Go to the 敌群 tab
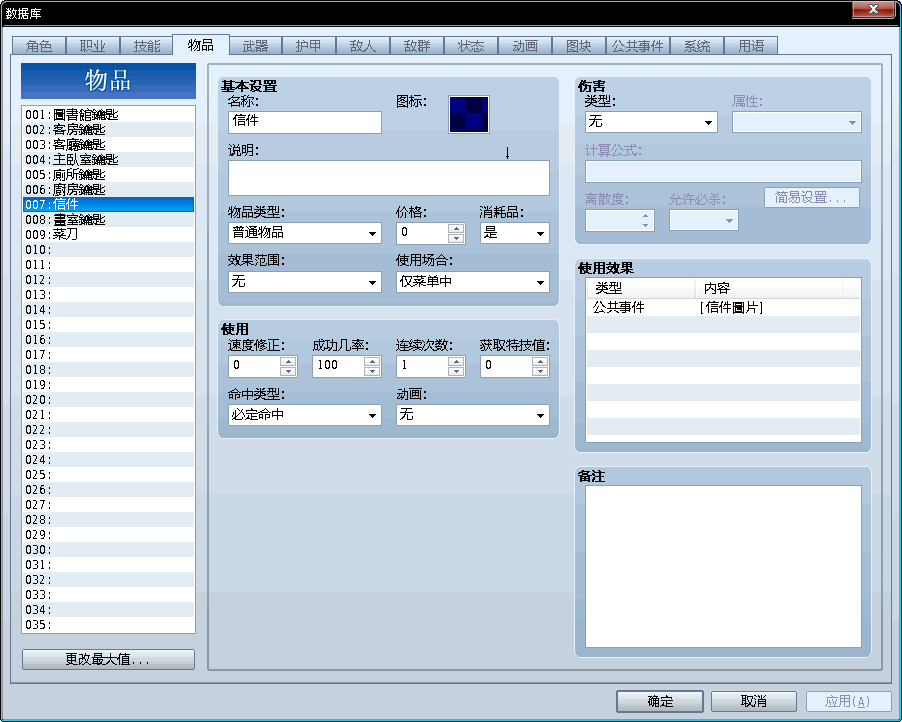Viewport: 902px width, 722px height. tap(416, 46)
